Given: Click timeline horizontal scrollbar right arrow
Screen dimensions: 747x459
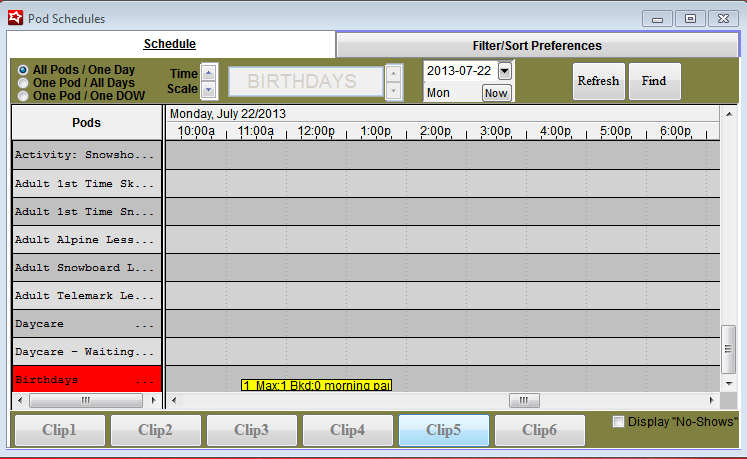Looking at the screenshot, I should [x=712, y=400].
